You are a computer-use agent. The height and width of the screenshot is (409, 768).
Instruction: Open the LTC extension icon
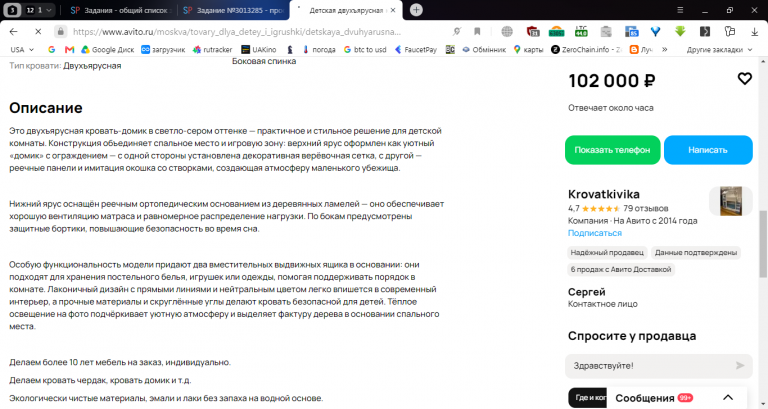click(581, 32)
